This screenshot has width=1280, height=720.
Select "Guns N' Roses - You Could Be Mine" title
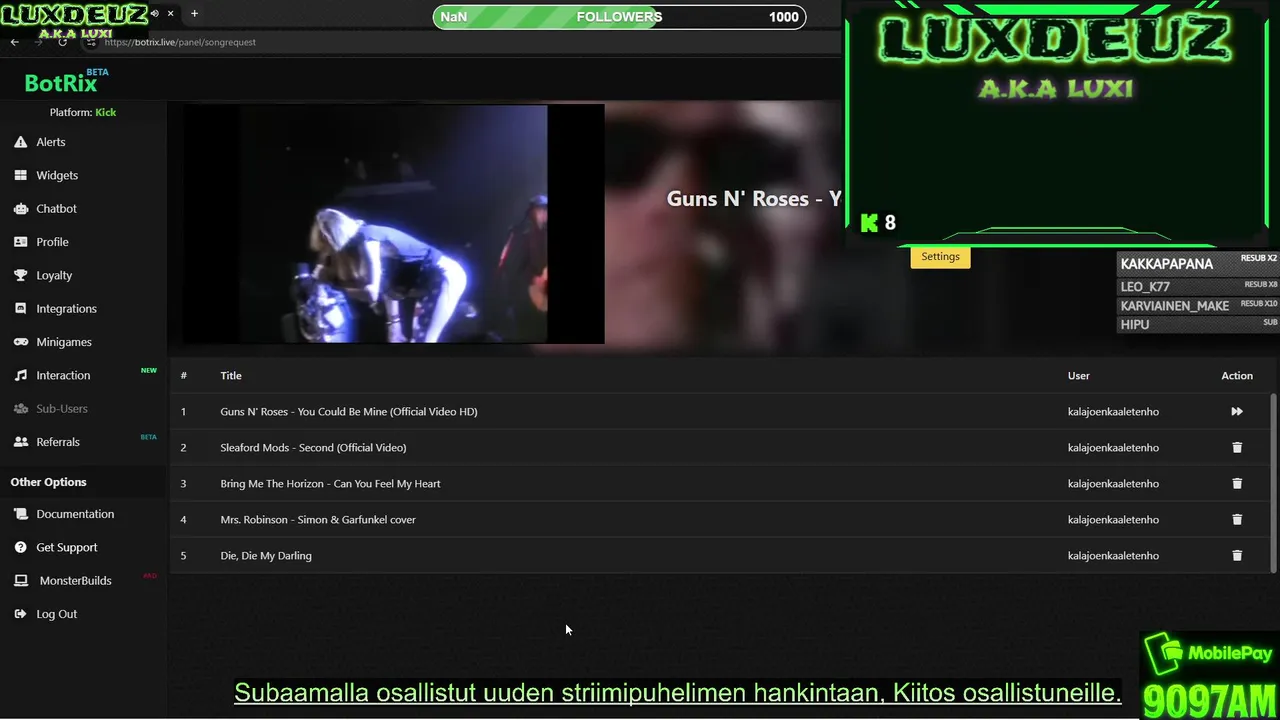(349, 411)
